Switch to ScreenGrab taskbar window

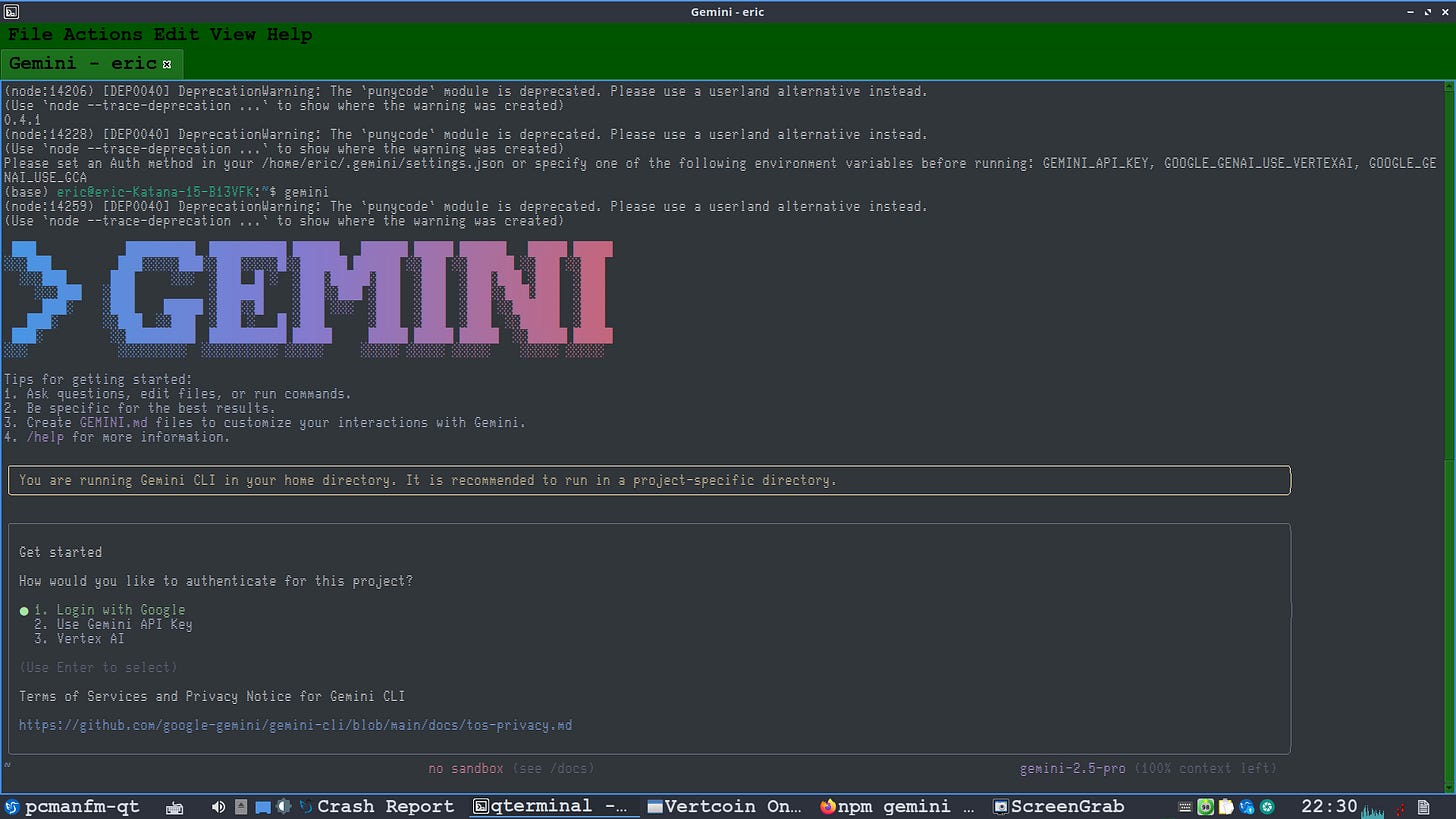point(1058,807)
